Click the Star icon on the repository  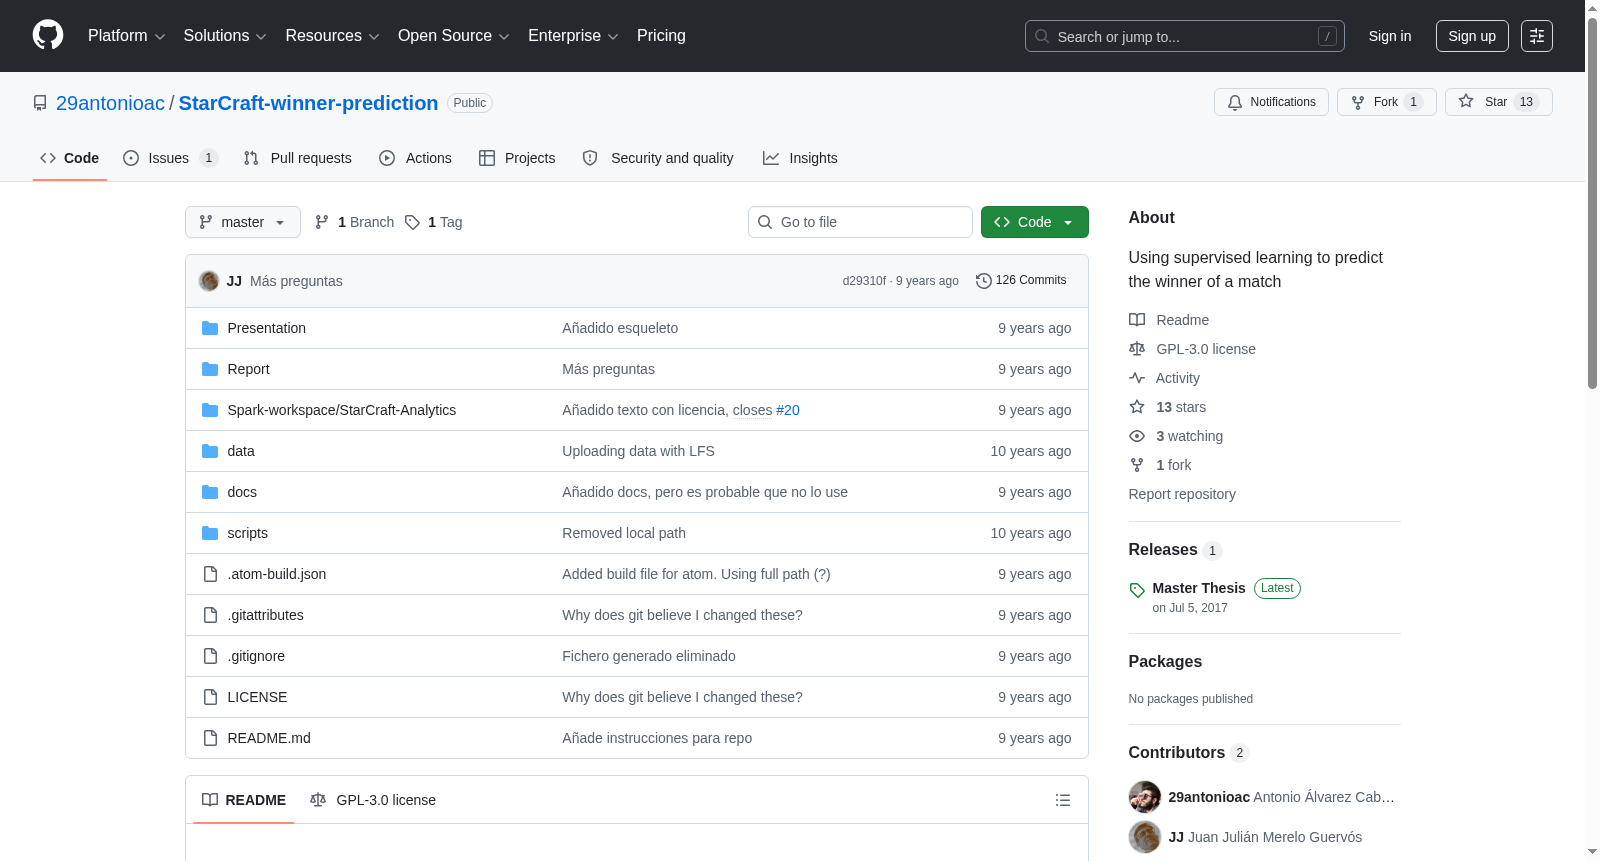1466,101
